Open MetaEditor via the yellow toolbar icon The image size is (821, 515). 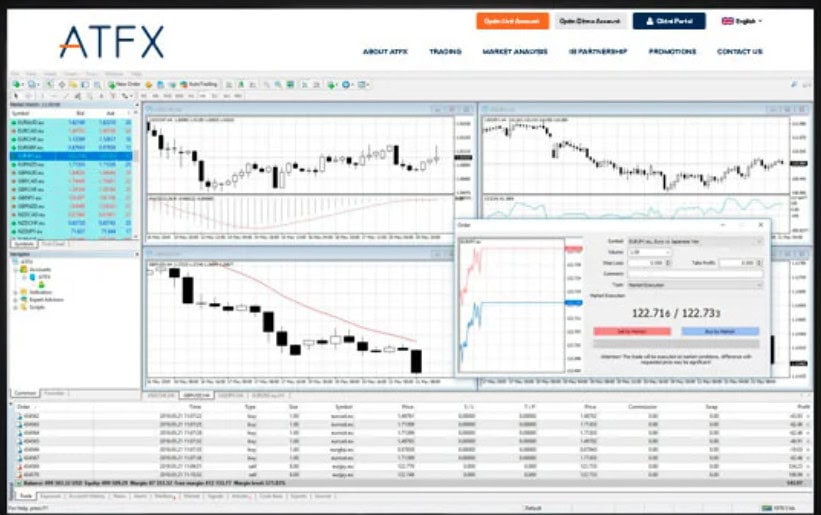click(x=149, y=84)
